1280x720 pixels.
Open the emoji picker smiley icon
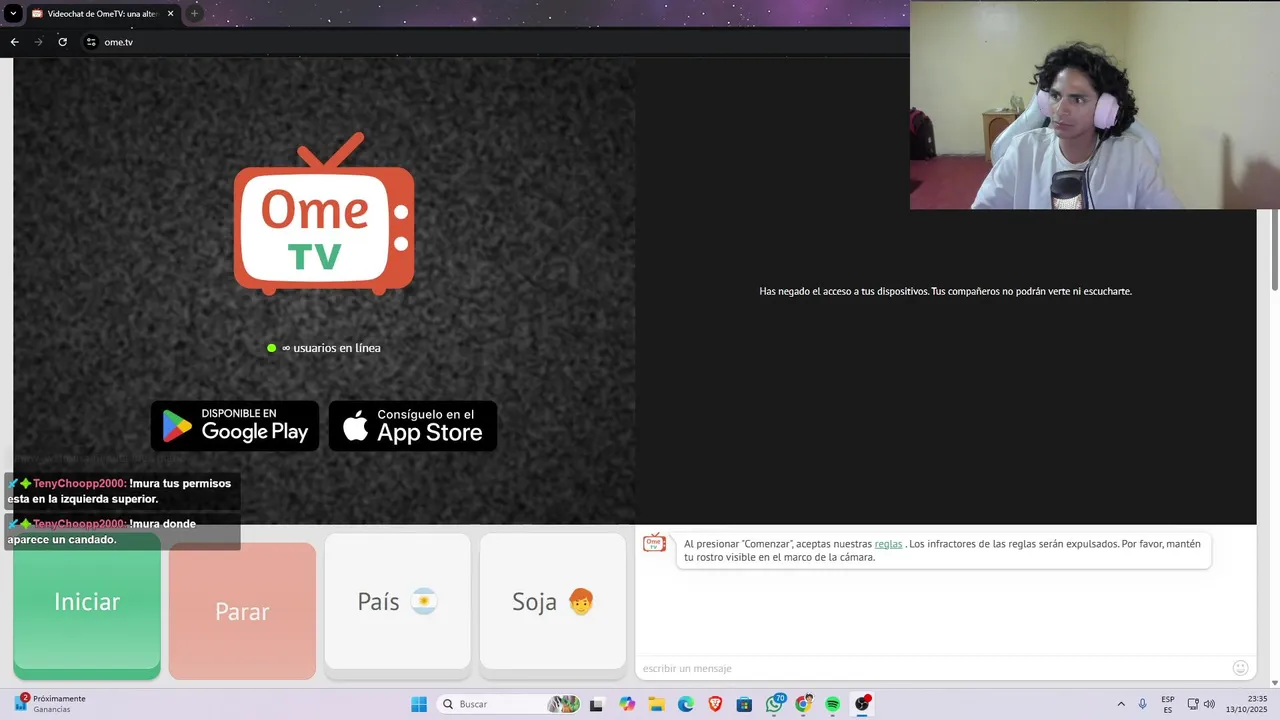(x=1241, y=668)
